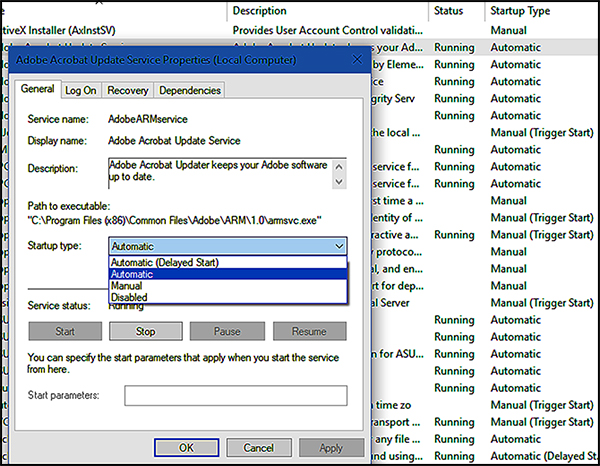Open the Recovery tab
The image size is (600, 466).
click(128, 90)
